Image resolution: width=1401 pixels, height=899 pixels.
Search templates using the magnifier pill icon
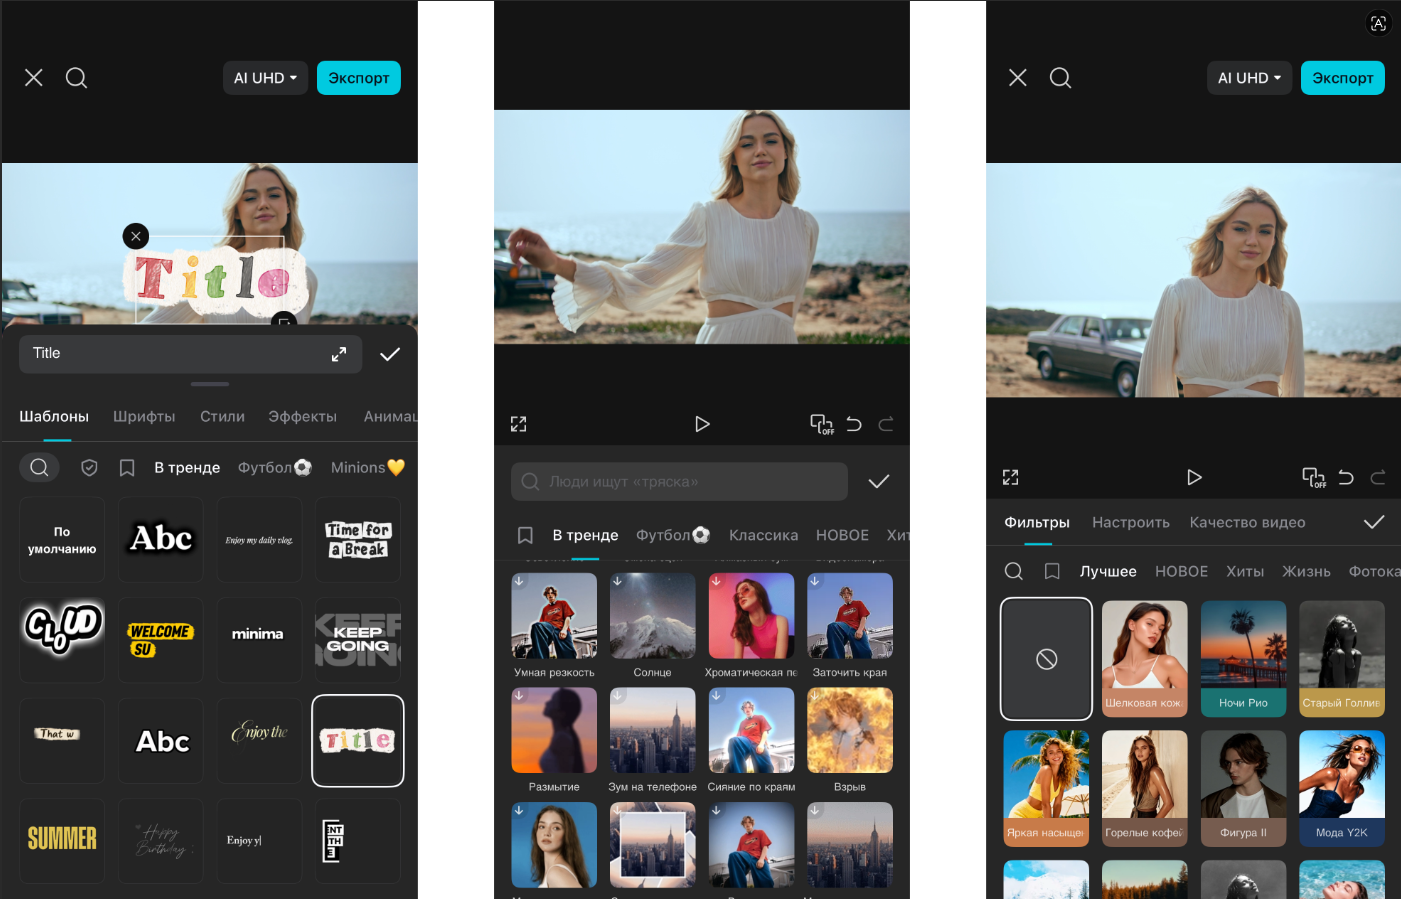click(39, 467)
